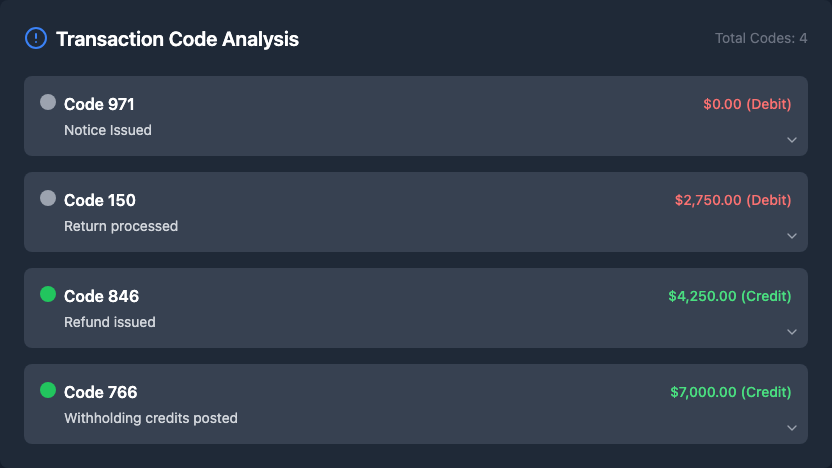Click the alert info icon beside title
This screenshot has height=468, width=832.
[x=35, y=39]
